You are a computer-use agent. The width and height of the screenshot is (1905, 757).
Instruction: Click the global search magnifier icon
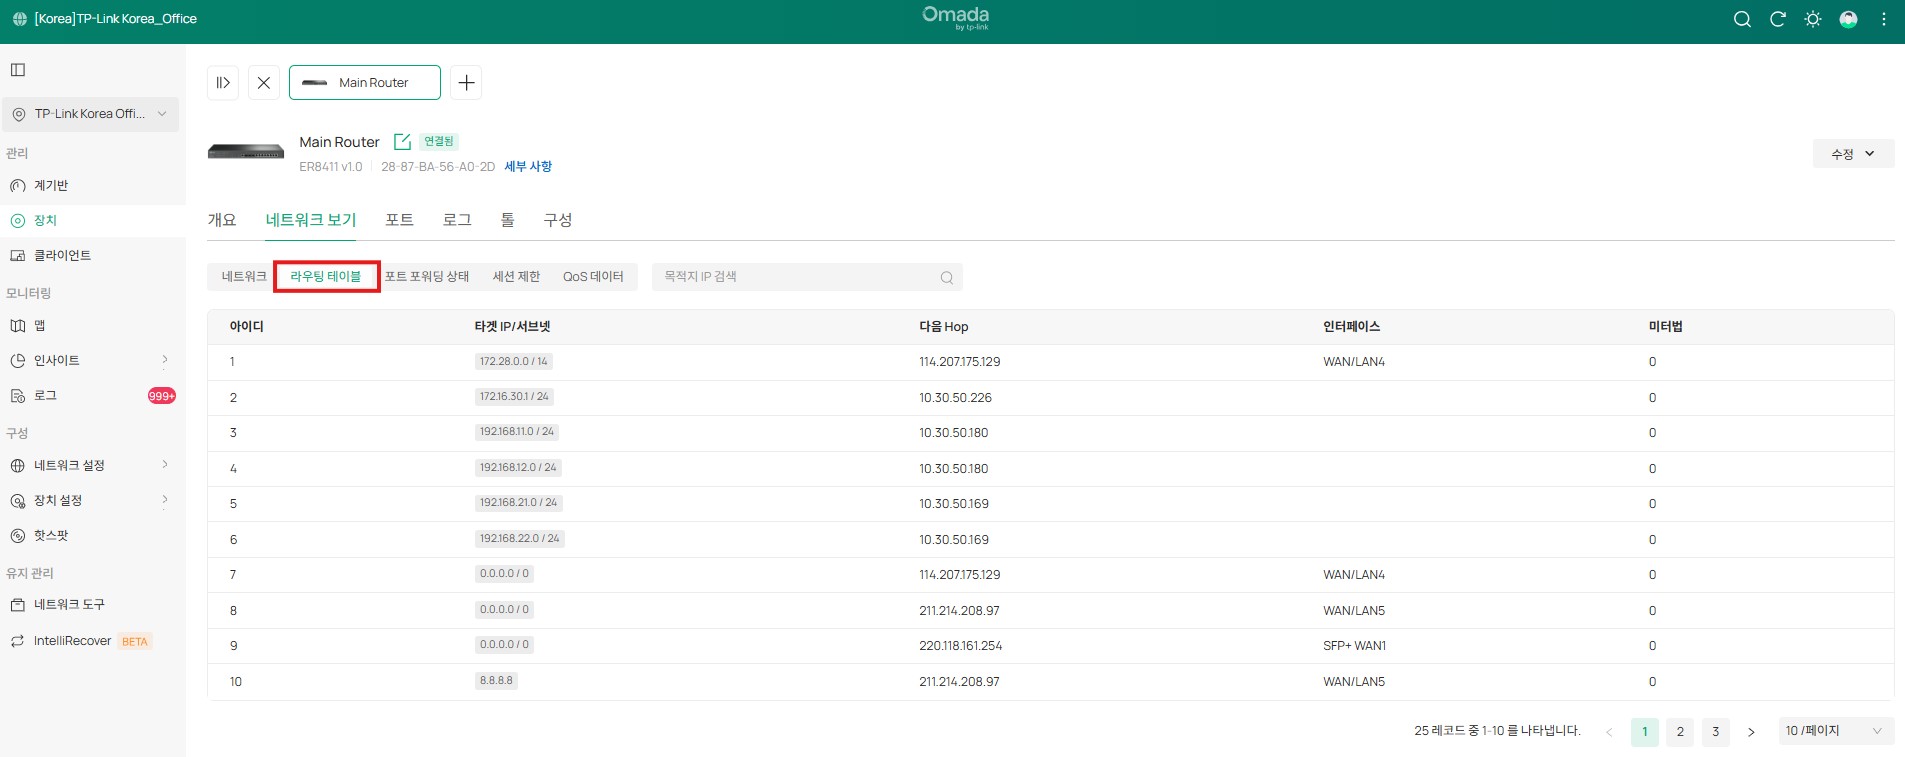(1742, 19)
